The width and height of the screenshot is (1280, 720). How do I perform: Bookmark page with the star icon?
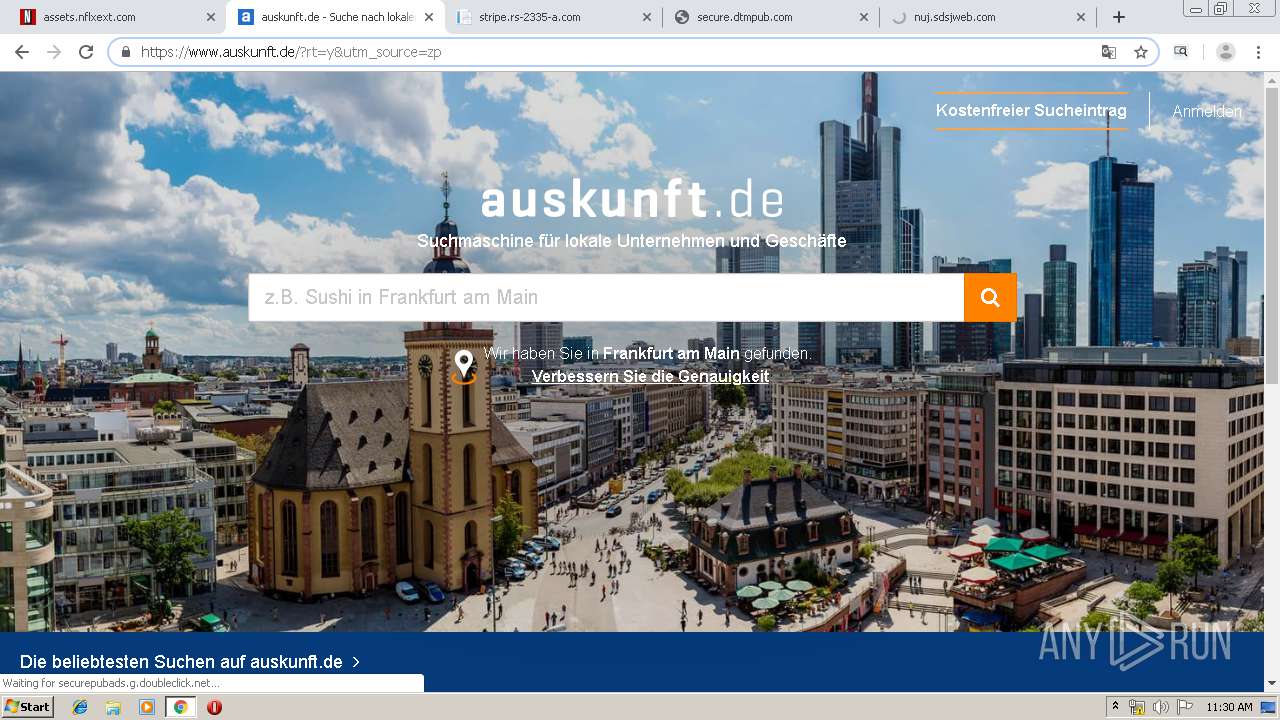coord(1141,52)
